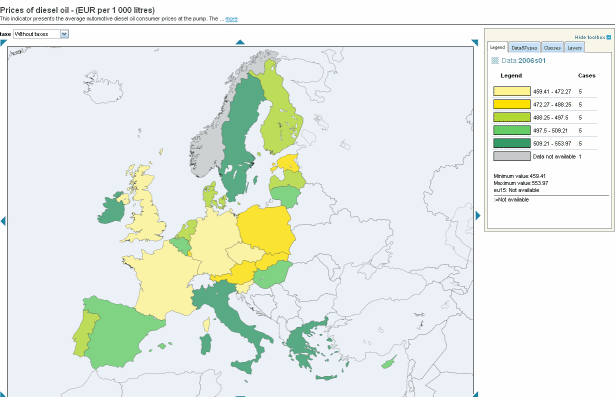
Task: Select the yellow 472.27 - 488.25 swatch
Action: (x=512, y=104)
